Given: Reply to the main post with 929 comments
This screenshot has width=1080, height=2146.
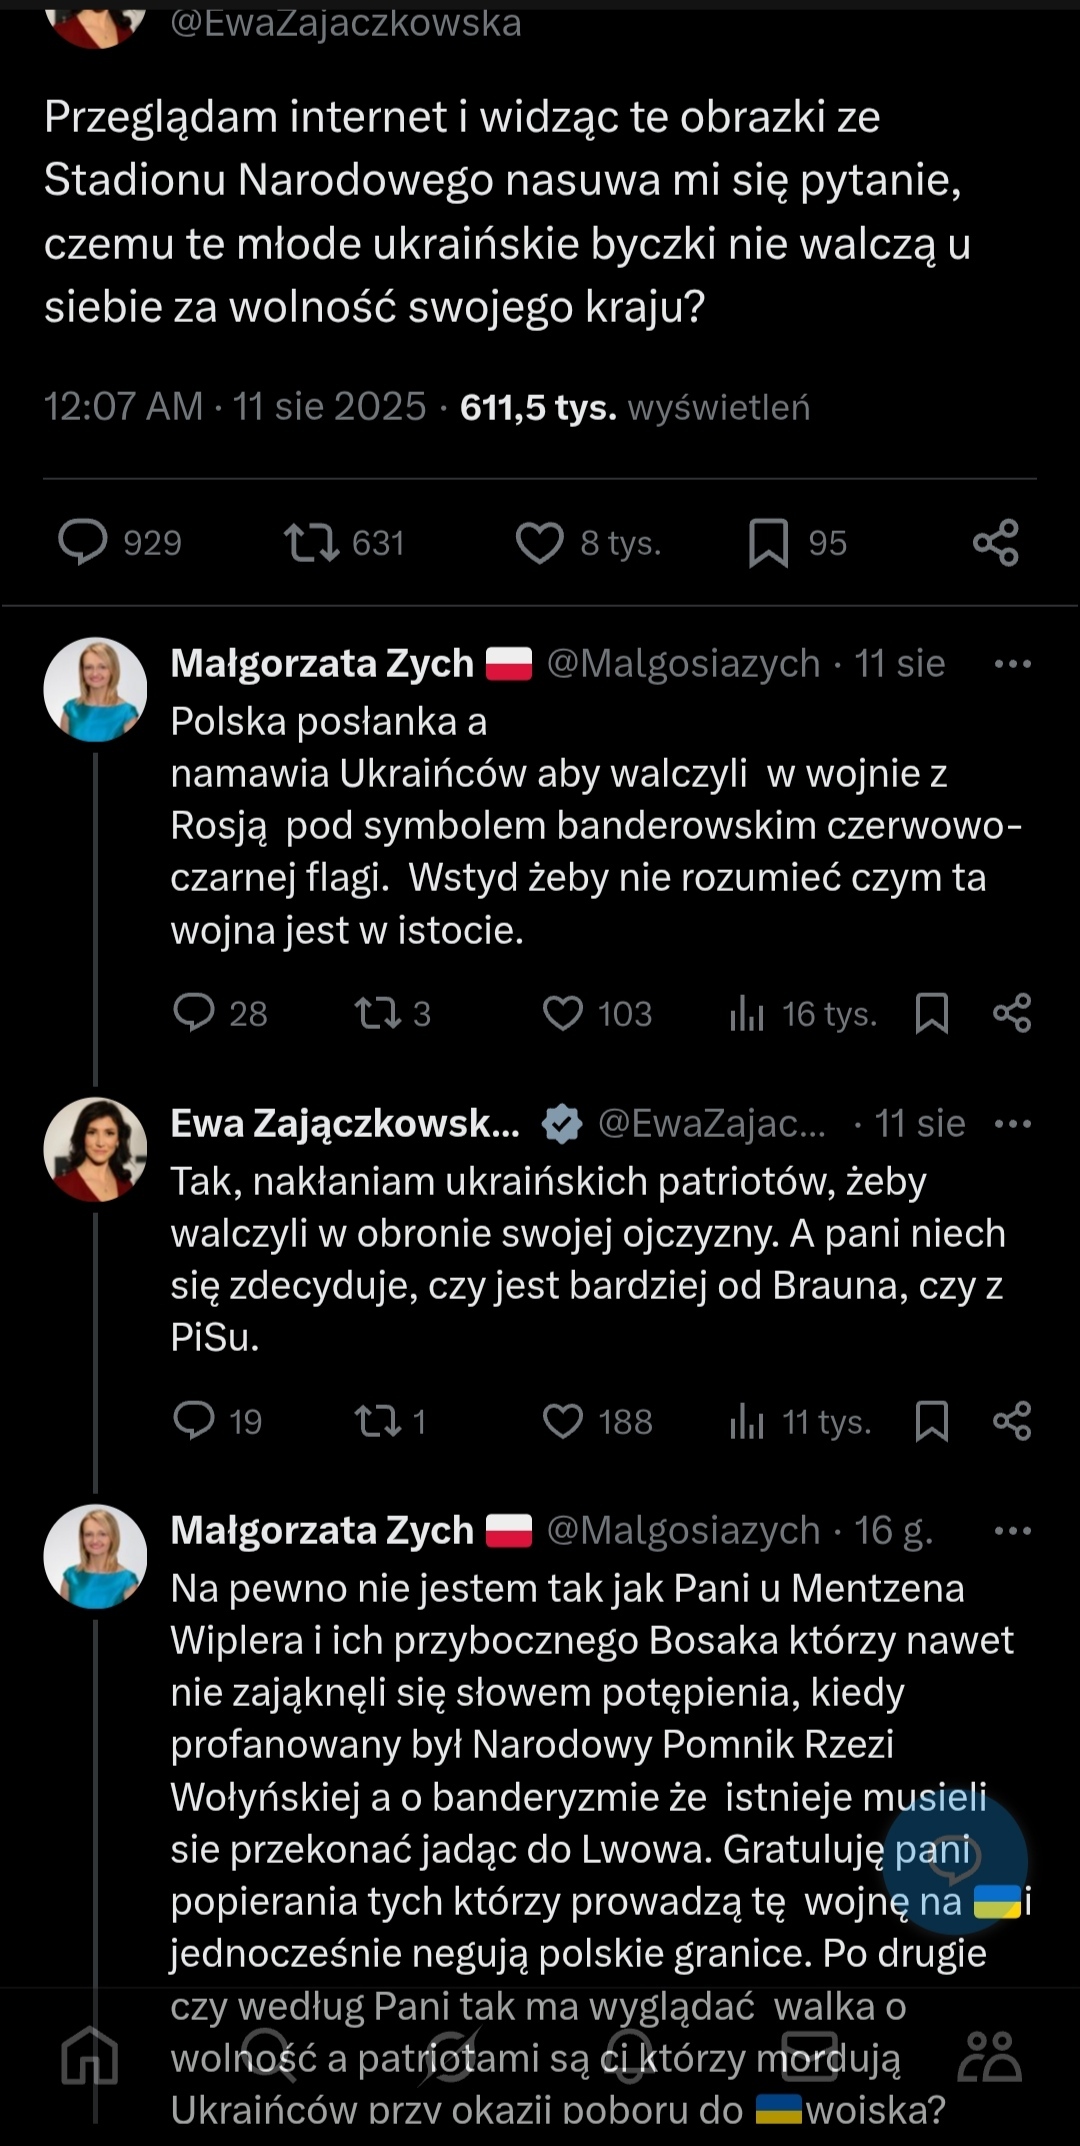Looking at the screenshot, I should [83, 543].
